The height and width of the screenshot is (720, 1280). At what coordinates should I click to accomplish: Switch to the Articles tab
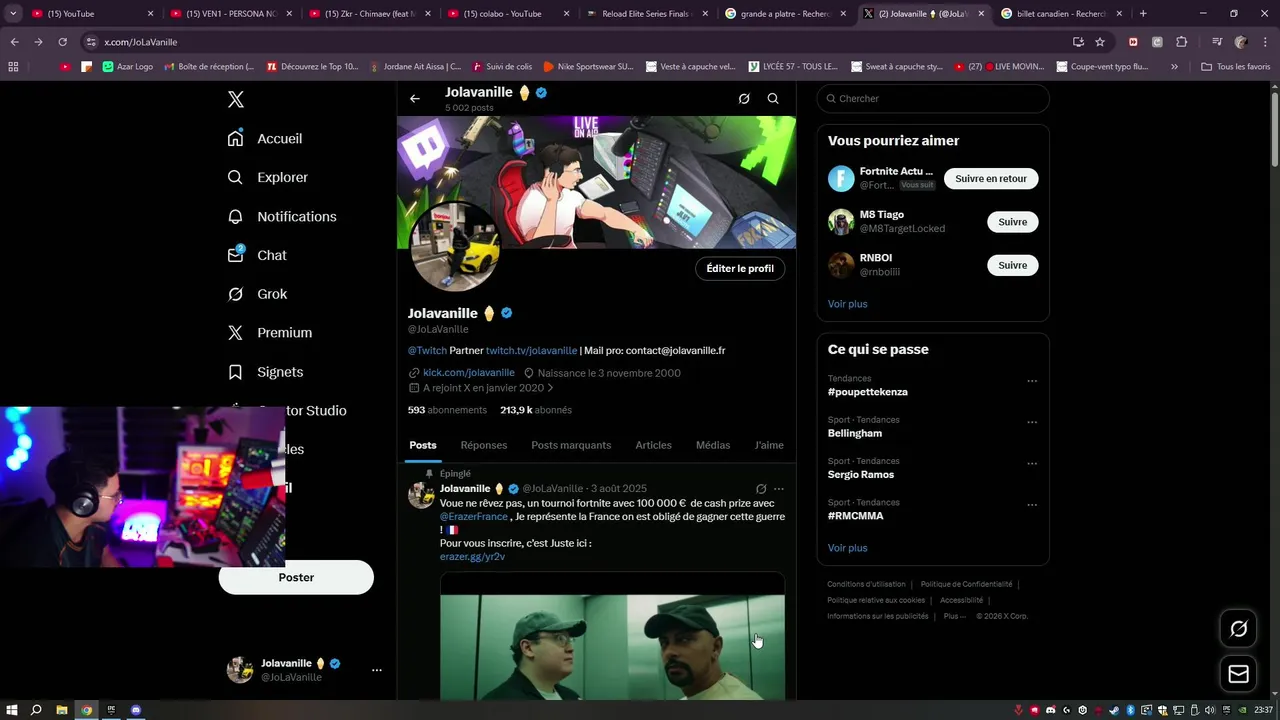tap(653, 445)
